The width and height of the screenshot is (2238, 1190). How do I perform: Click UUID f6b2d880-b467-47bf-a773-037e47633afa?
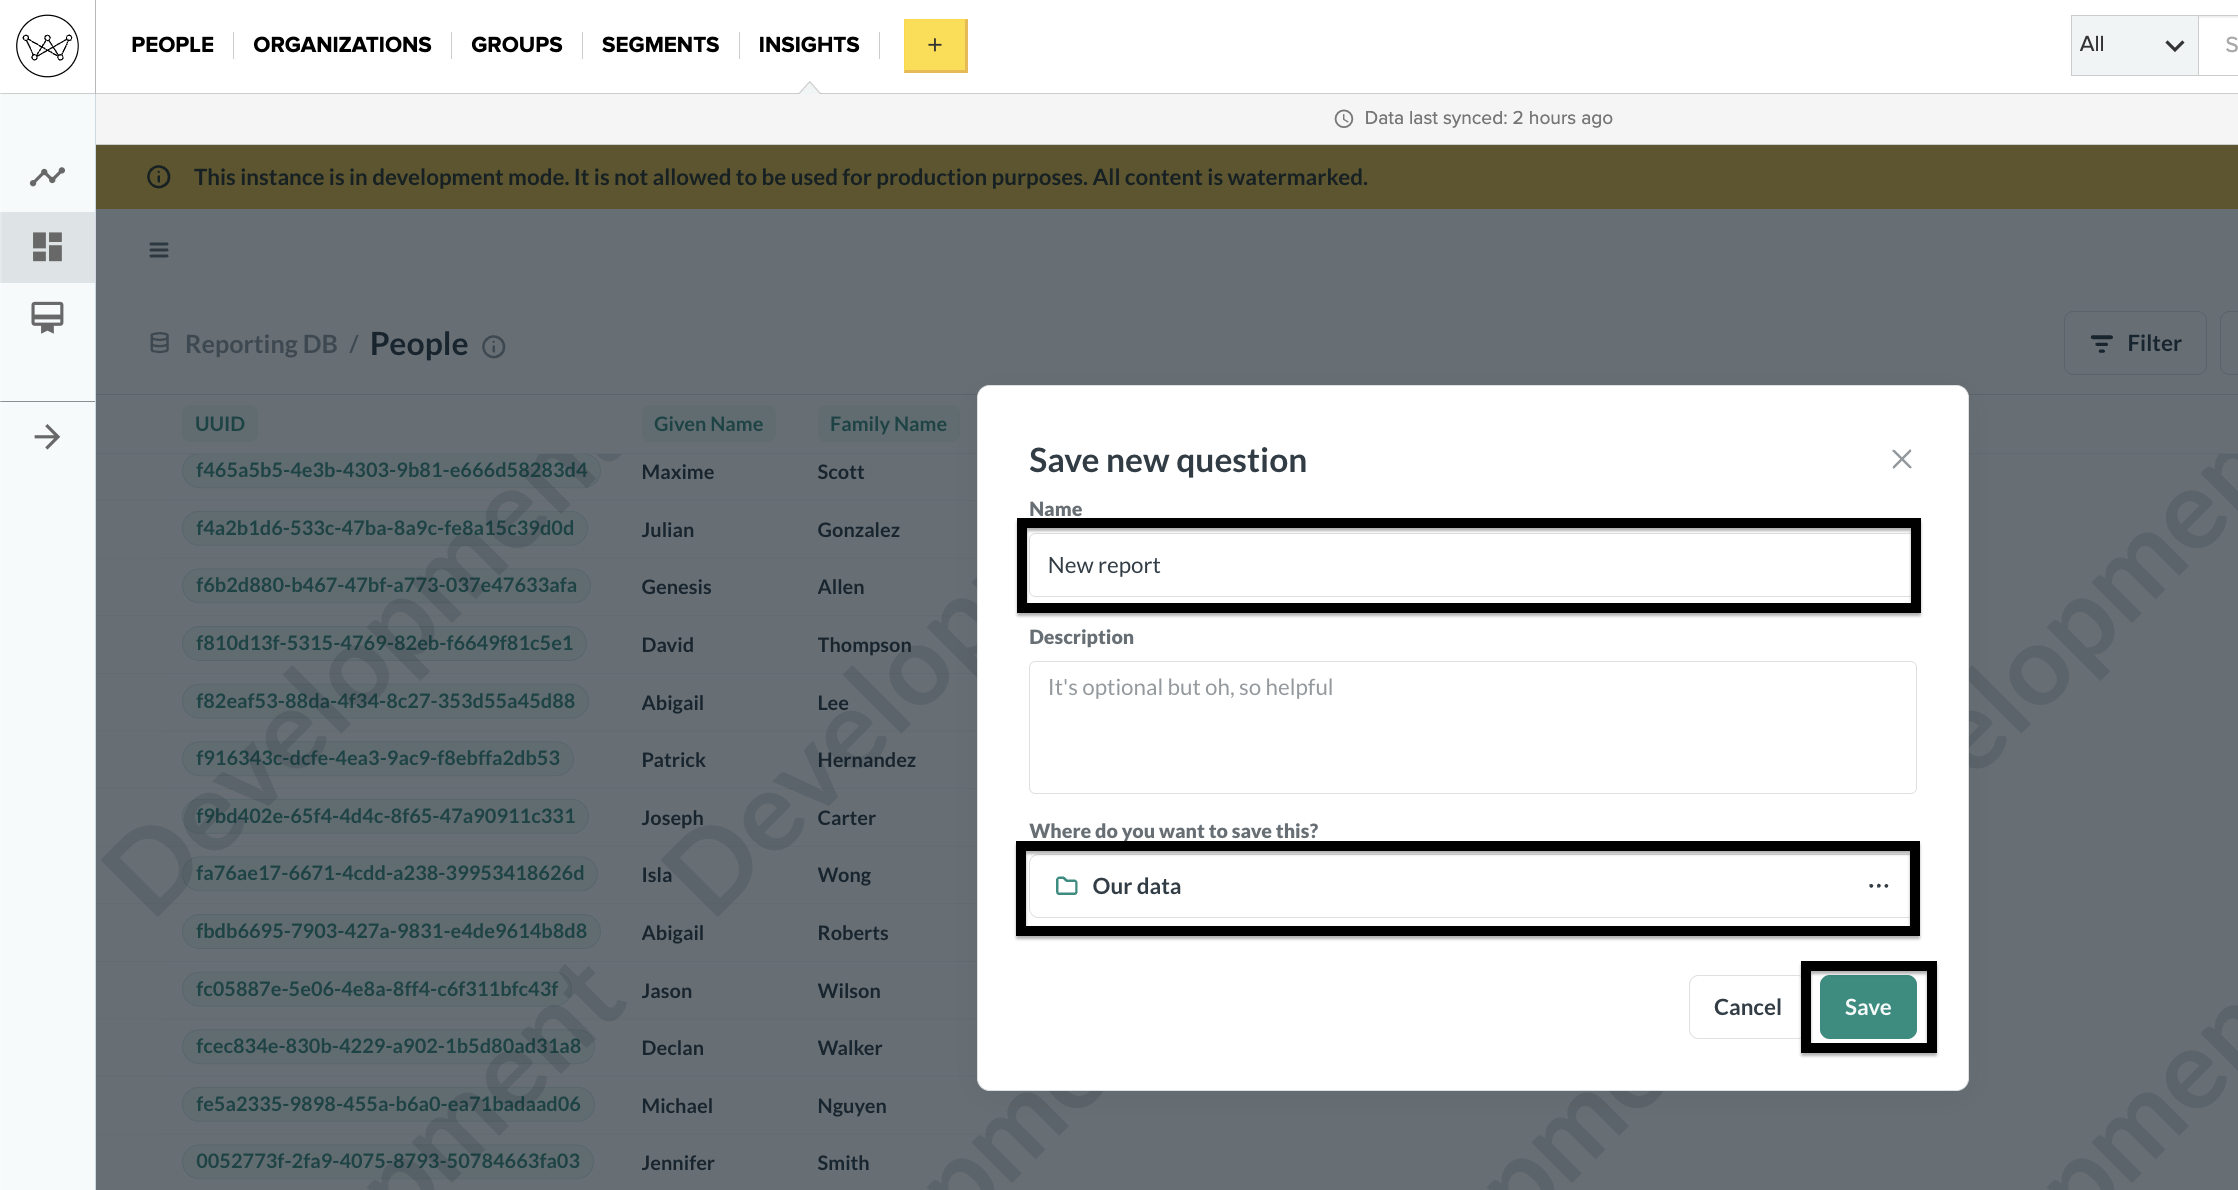pyautogui.click(x=386, y=585)
